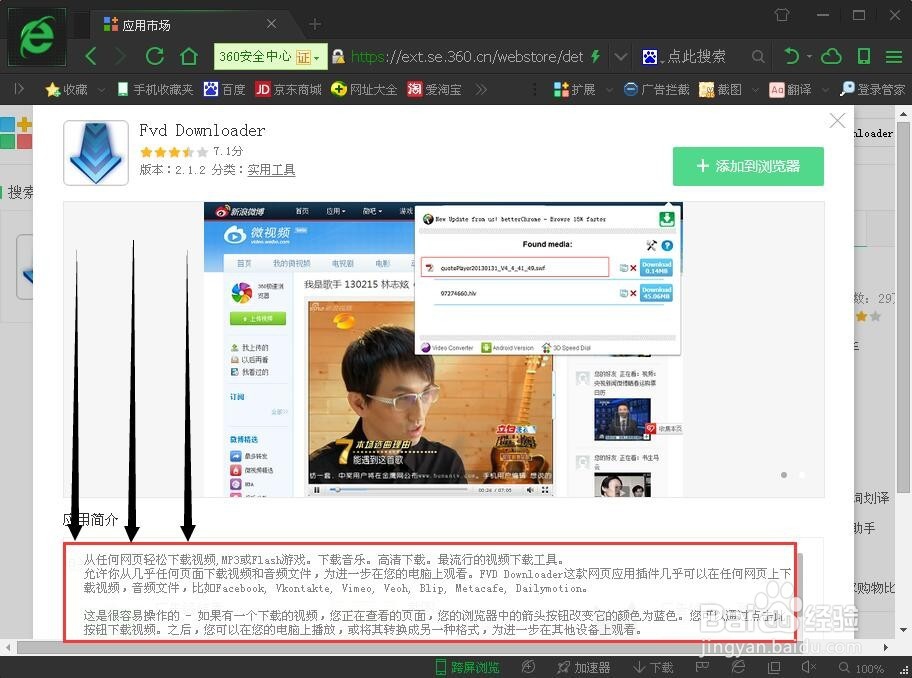
Task: Go back with the back arrow
Action: click(x=90, y=56)
